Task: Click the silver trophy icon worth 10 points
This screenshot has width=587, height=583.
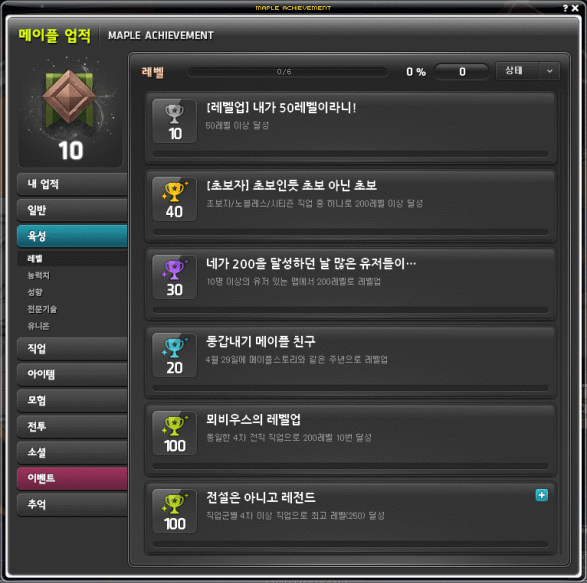Action: (x=174, y=113)
